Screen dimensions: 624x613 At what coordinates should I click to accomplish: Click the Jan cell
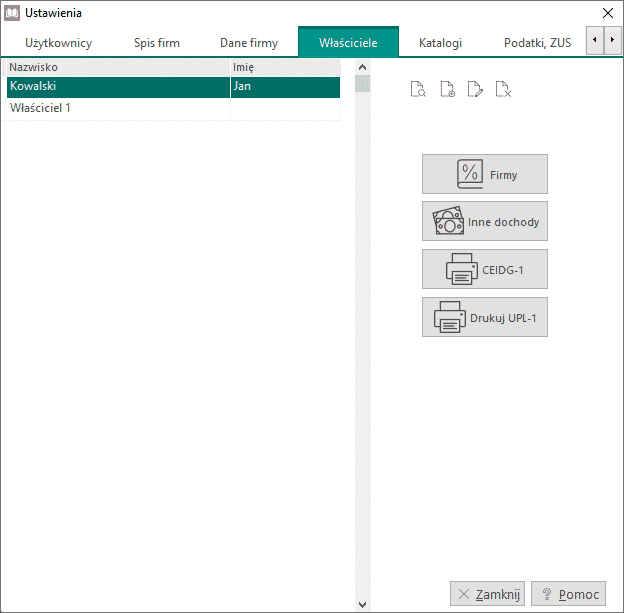(x=285, y=87)
